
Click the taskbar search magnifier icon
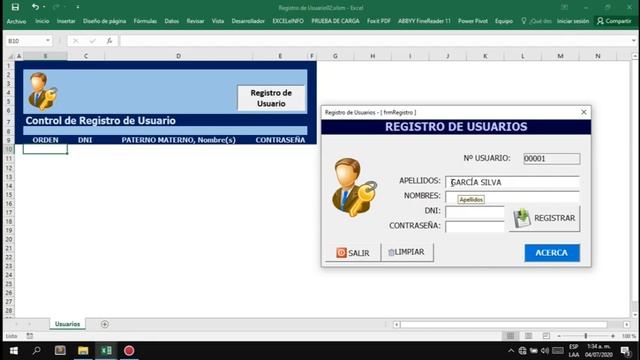click(x=37, y=350)
